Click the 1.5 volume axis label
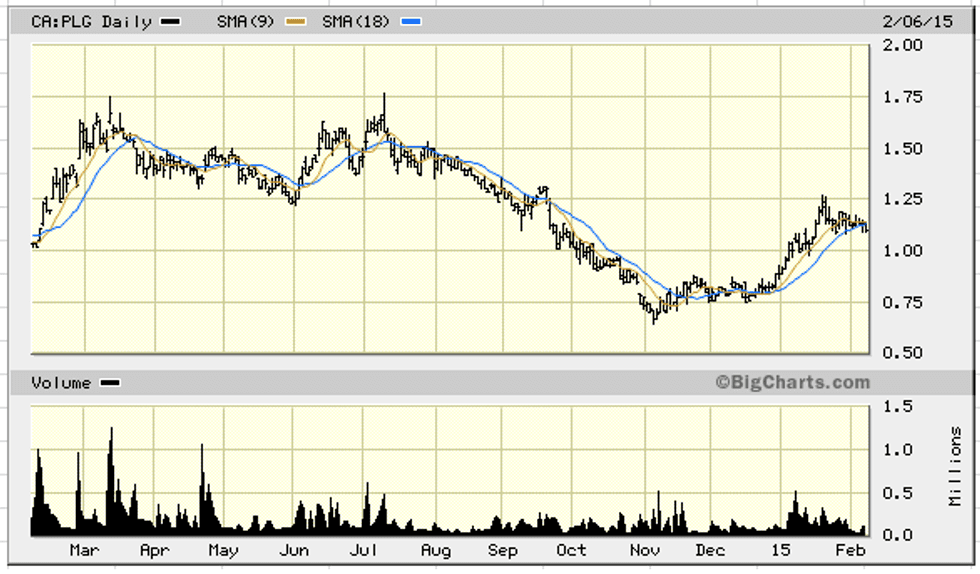Image resolution: width=980 pixels, height=574 pixels. click(897, 405)
